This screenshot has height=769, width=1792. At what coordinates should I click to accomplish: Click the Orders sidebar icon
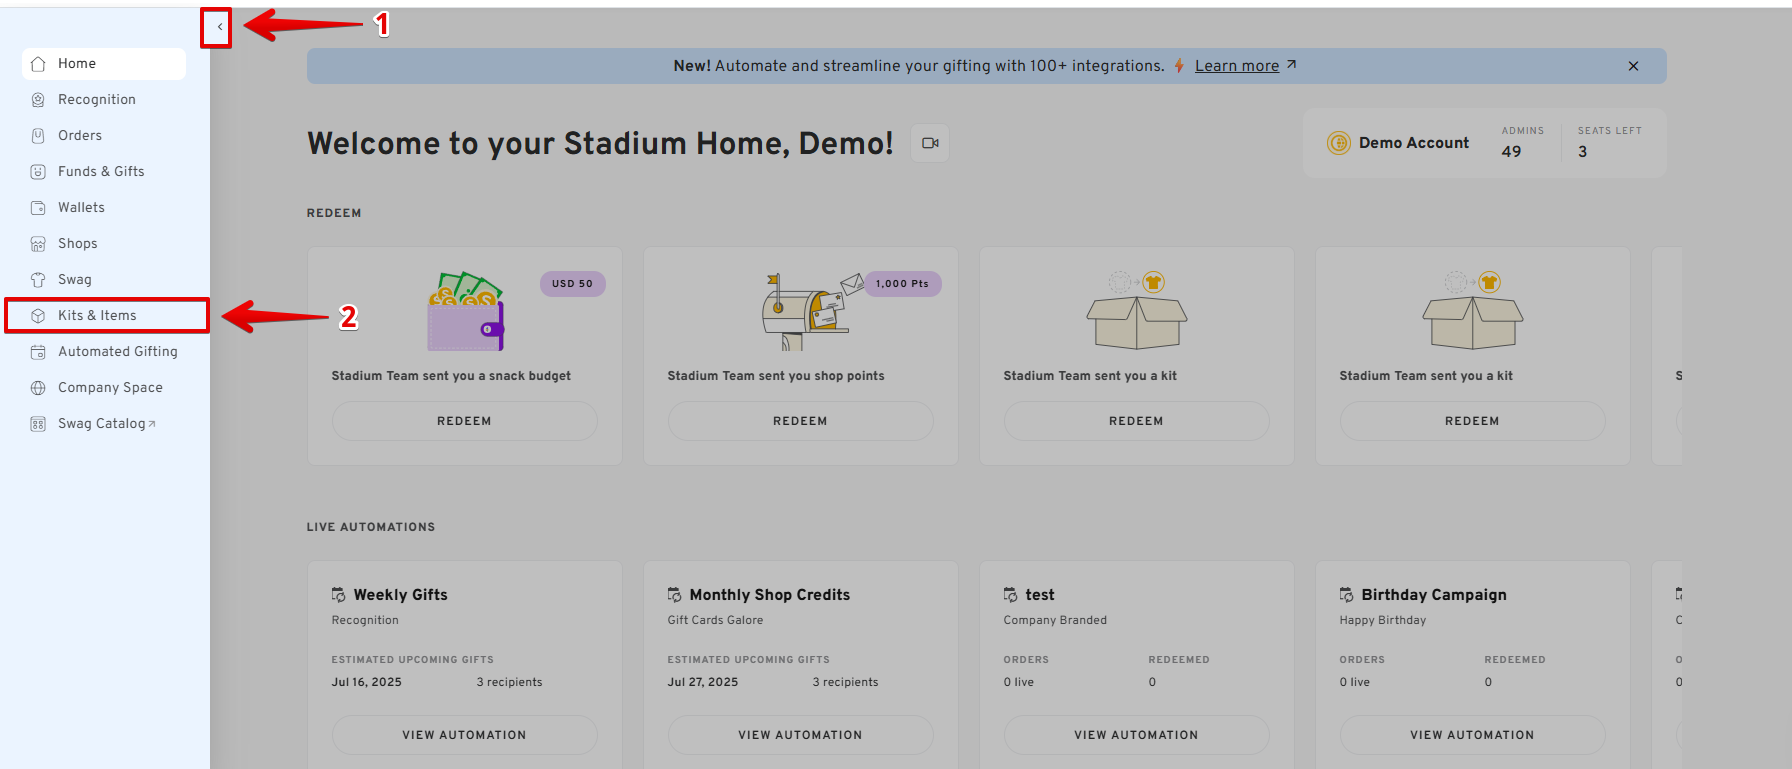coord(38,136)
